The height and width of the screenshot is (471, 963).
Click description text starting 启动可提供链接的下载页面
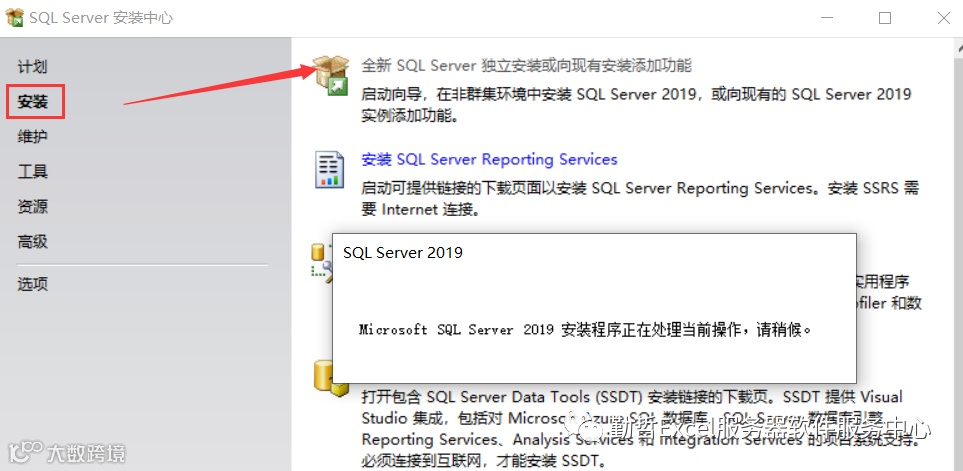pyautogui.click(x=640, y=198)
